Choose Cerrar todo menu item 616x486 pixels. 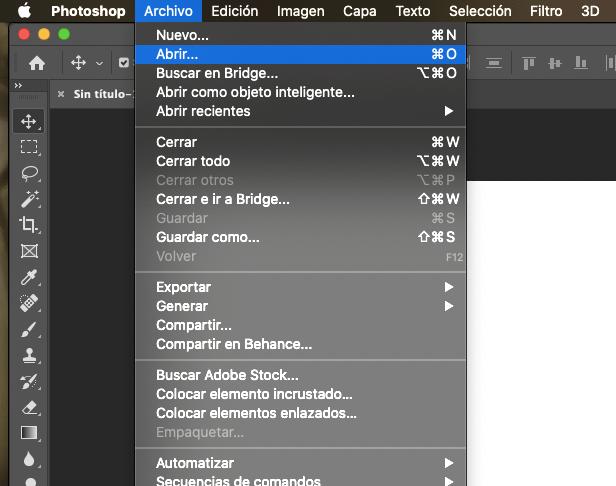click(x=301, y=161)
